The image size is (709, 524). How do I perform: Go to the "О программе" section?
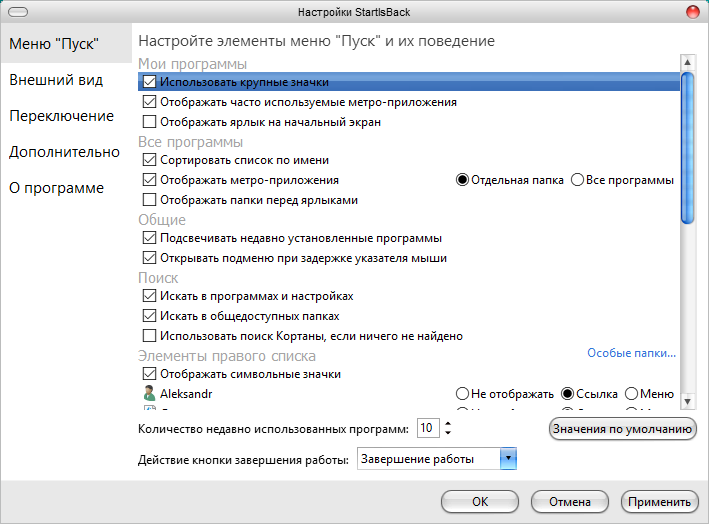coord(56,188)
